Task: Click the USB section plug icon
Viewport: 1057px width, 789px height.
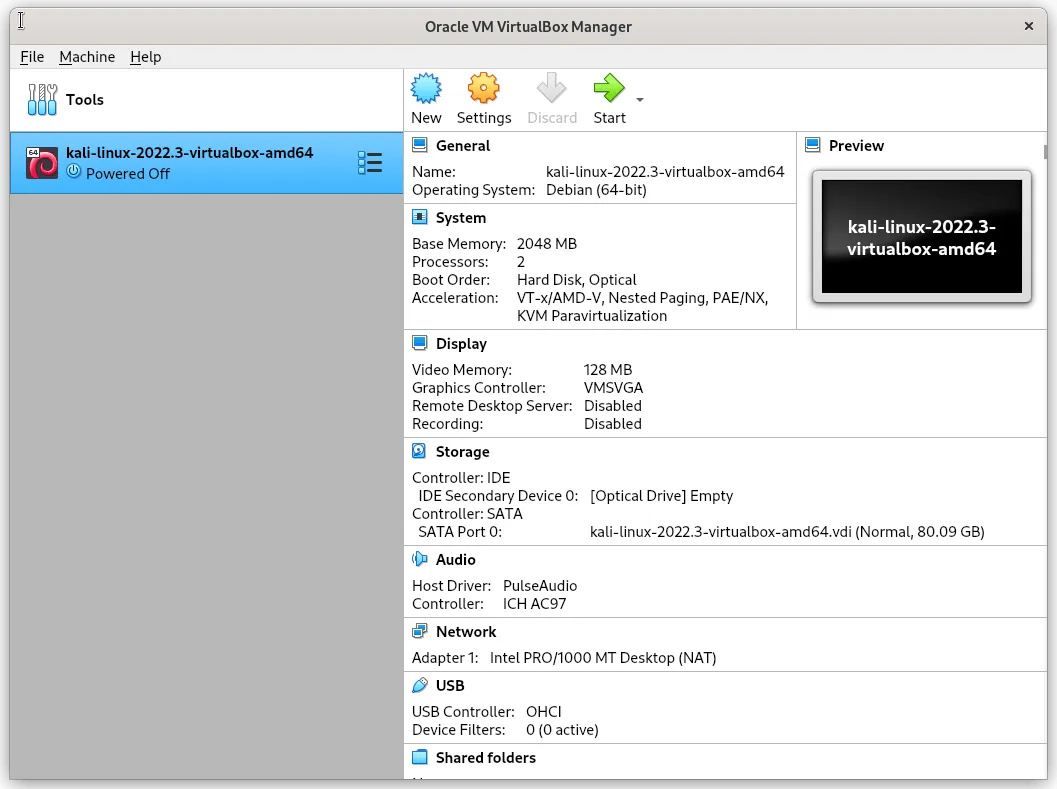Action: click(x=419, y=684)
